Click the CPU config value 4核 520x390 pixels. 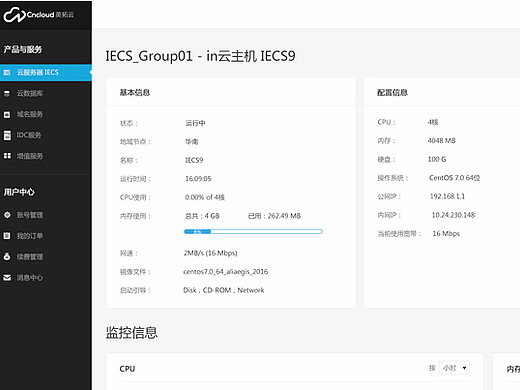tap(433, 122)
